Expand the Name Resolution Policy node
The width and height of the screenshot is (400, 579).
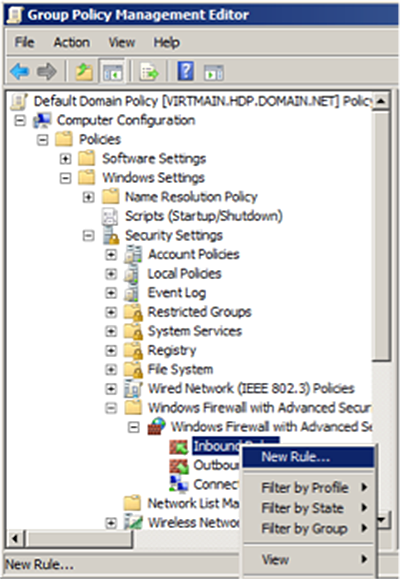pyautogui.click(x=88, y=197)
